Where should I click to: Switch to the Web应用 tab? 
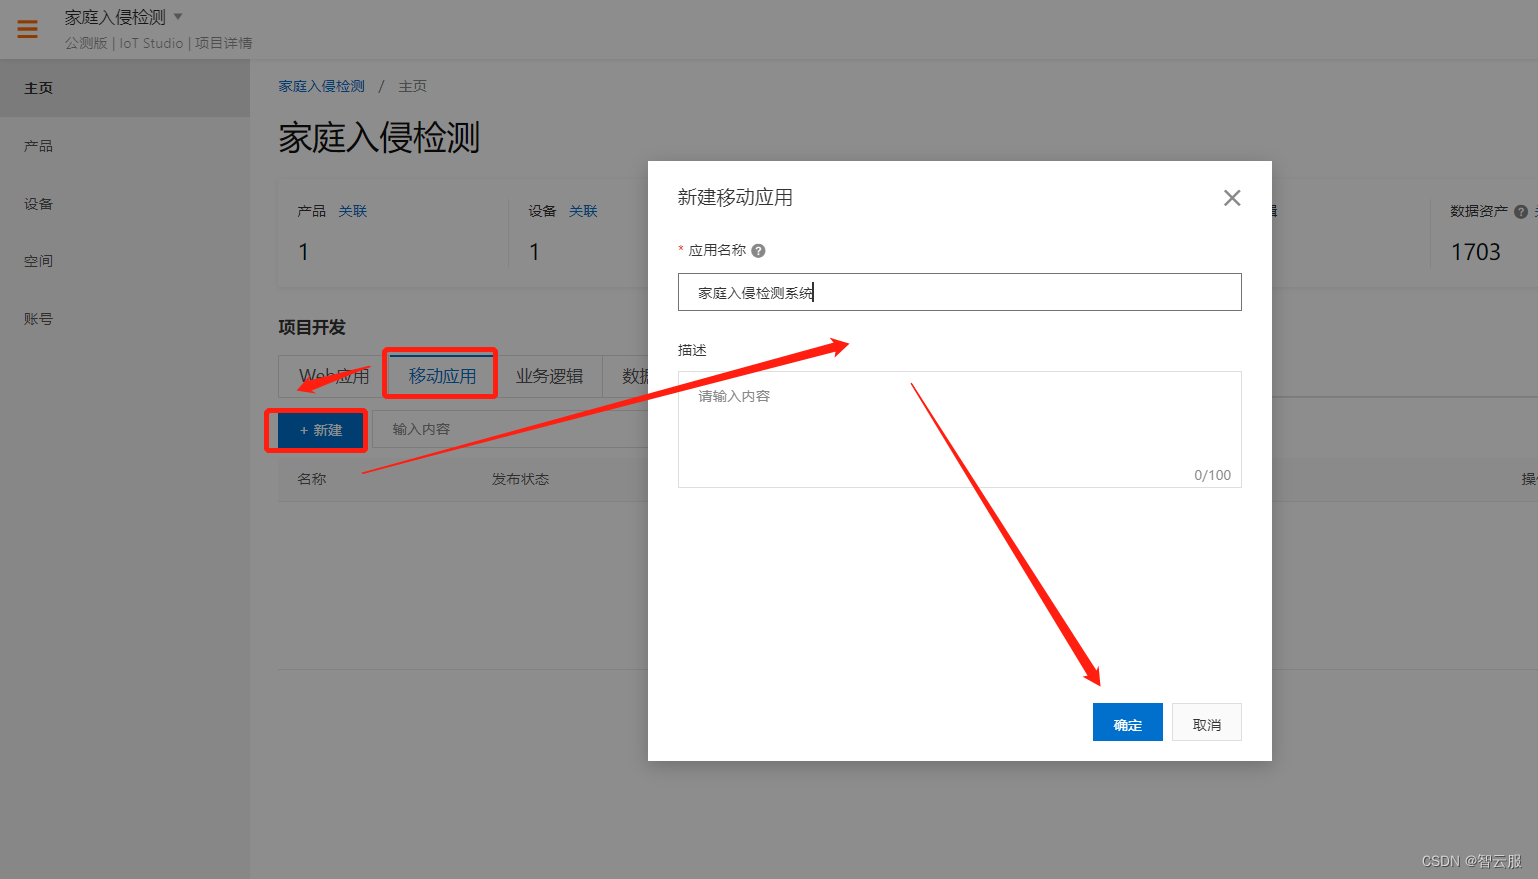click(334, 376)
